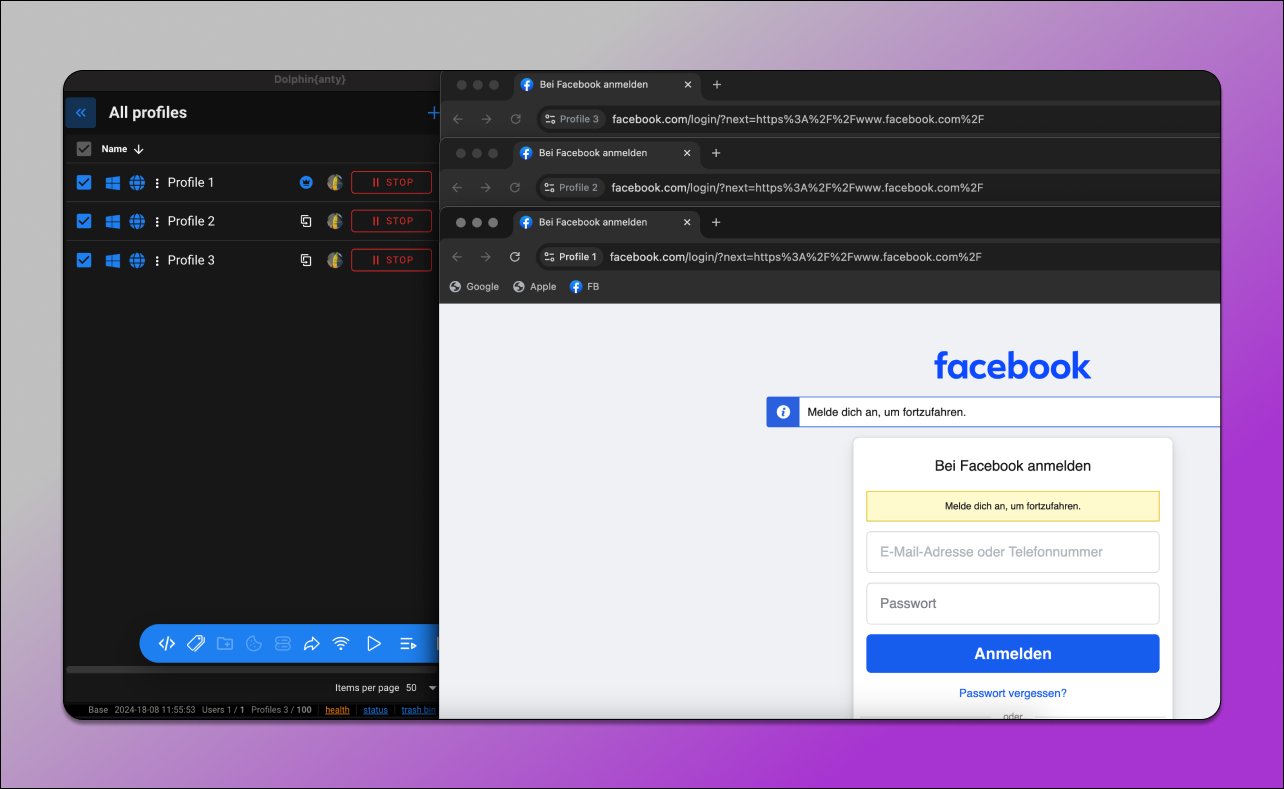Open site settings chip labeled Profile 1
This screenshot has height=789, width=1284.
coord(570,257)
